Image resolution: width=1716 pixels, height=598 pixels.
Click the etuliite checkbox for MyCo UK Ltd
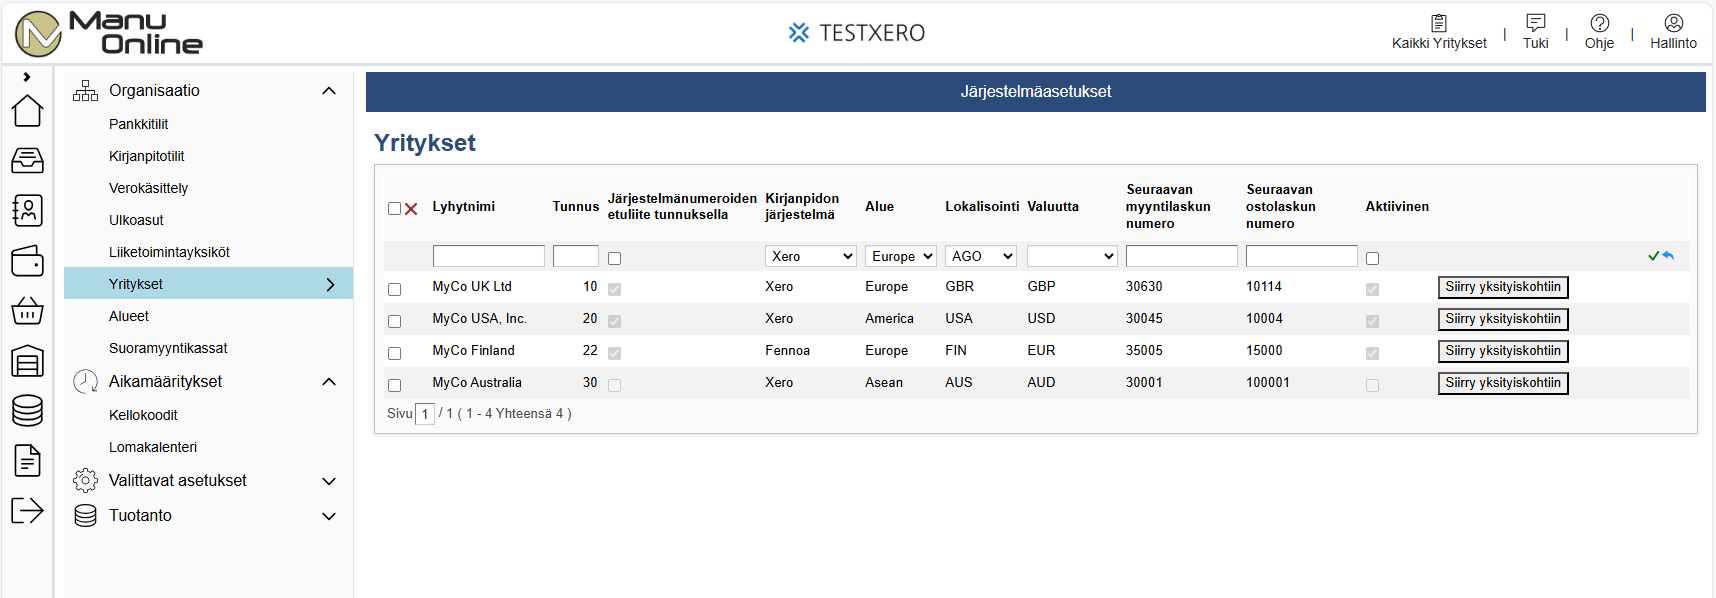tap(614, 289)
